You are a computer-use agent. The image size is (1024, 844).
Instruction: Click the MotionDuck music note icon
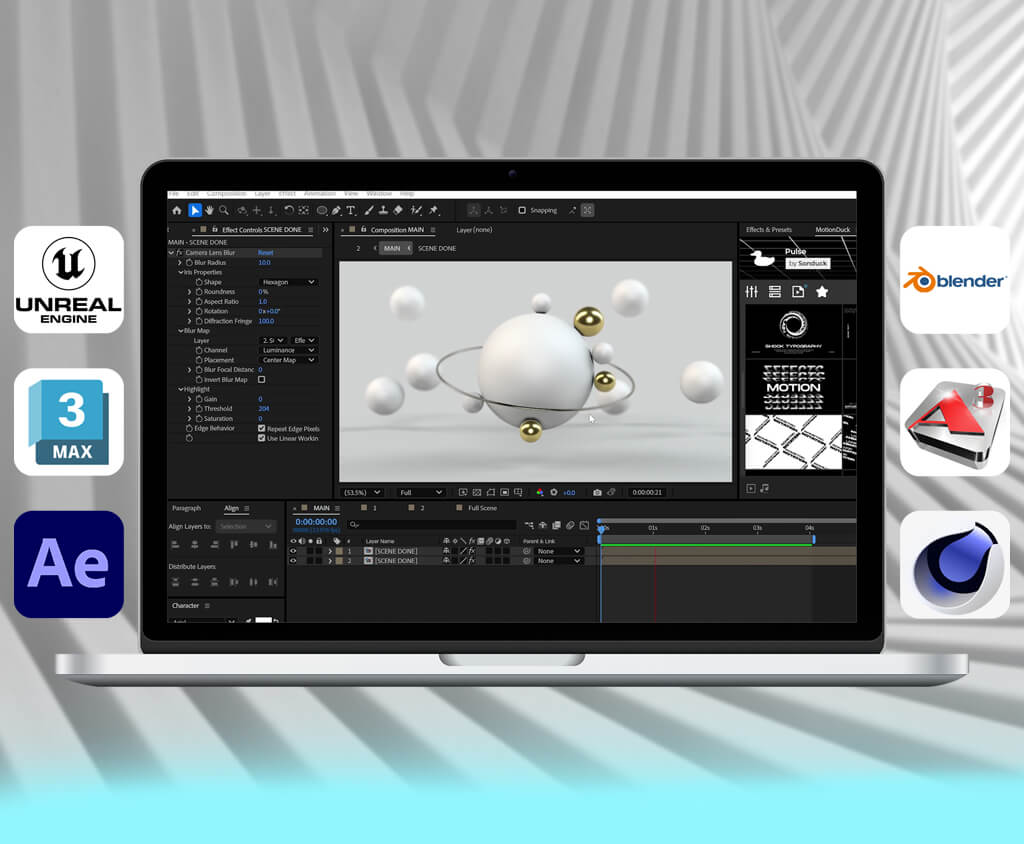(765, 488)
